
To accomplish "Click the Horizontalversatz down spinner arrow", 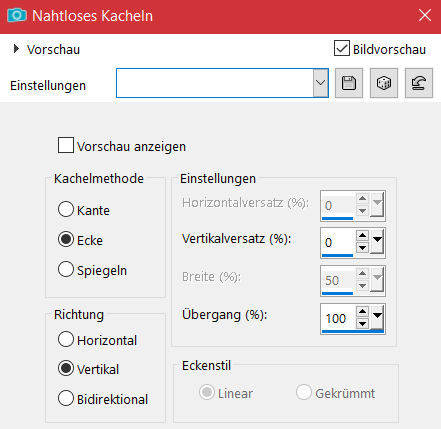I will pyautogui.click(x=362, y=211).
